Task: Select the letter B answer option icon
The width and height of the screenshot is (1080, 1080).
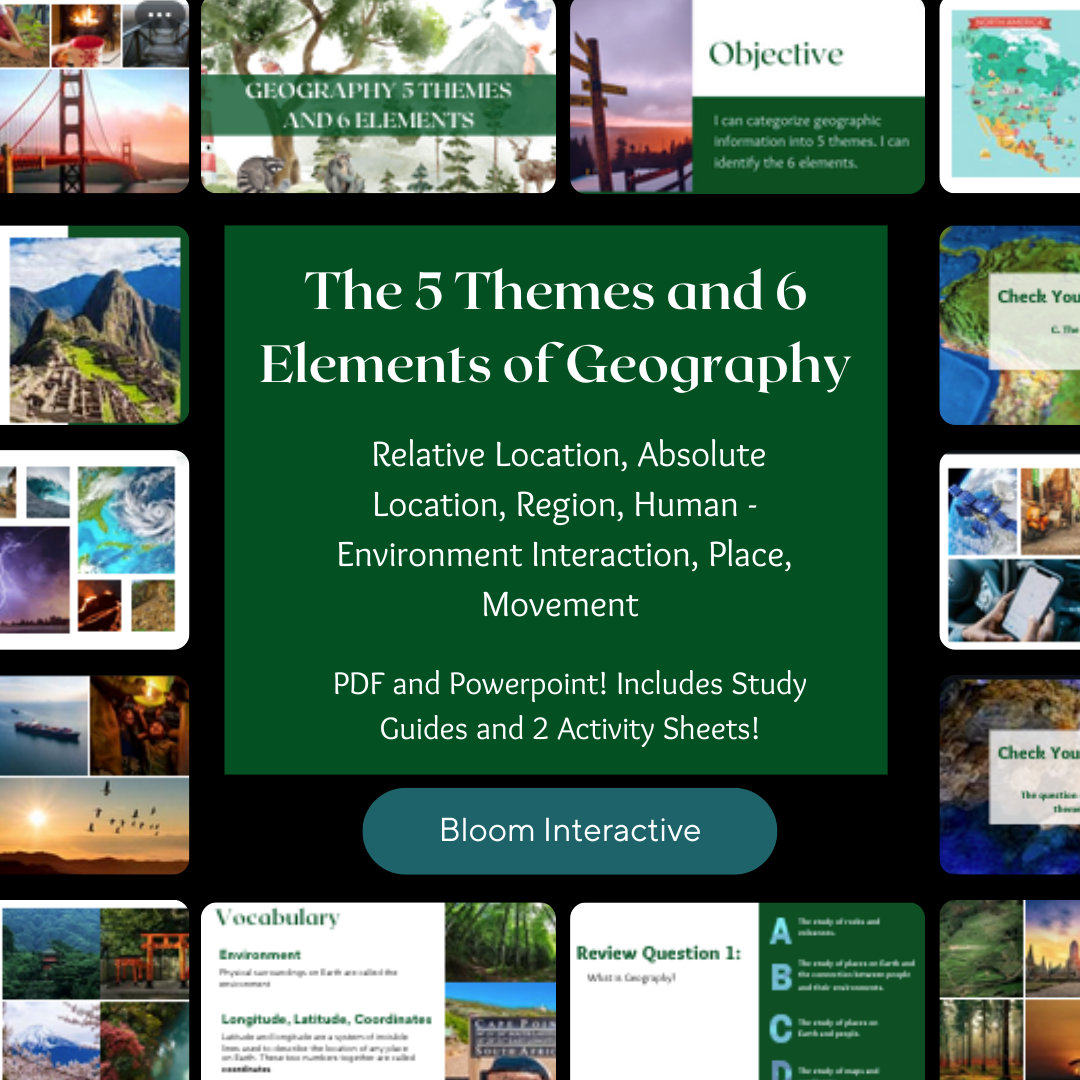Action: pos(780,977)
